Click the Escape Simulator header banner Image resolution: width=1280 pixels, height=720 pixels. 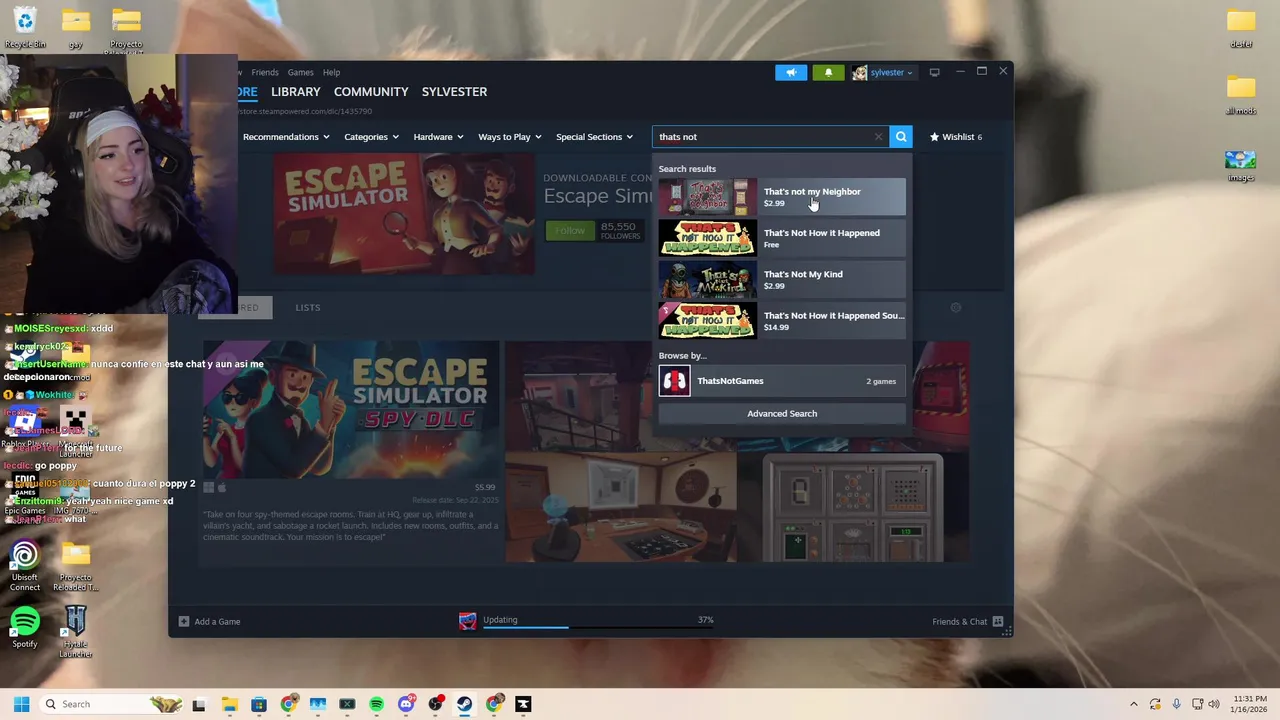pyautogui.click(x=404, y=214)
